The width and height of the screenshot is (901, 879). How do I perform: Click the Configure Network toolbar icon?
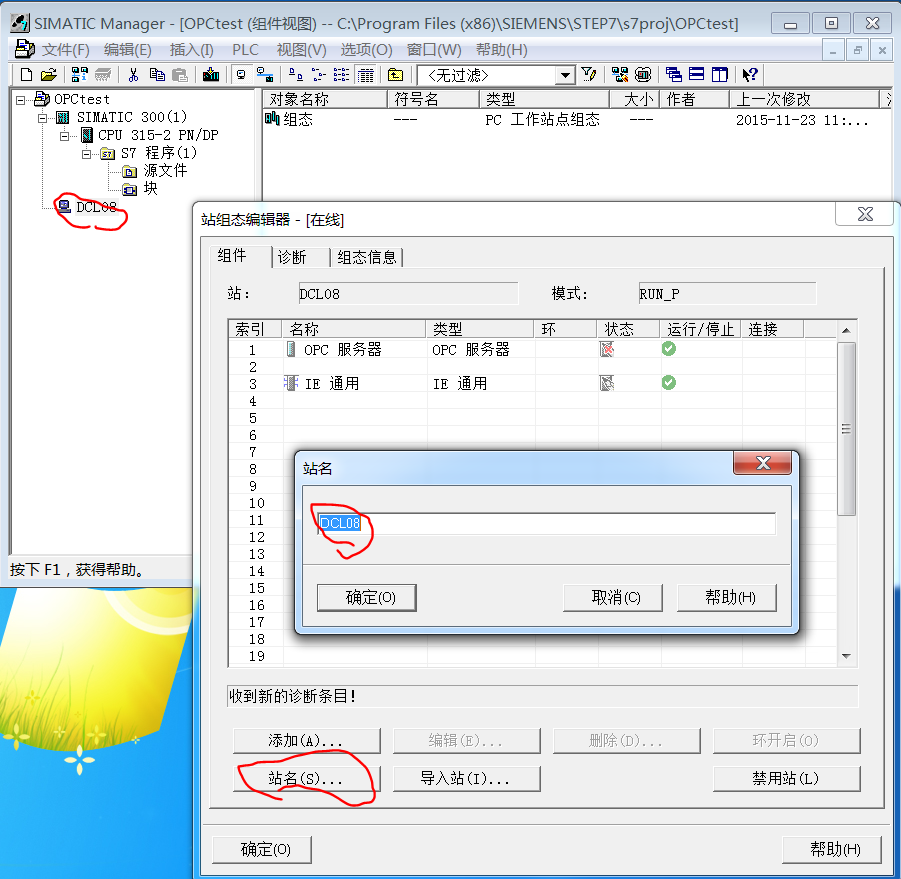619,75
